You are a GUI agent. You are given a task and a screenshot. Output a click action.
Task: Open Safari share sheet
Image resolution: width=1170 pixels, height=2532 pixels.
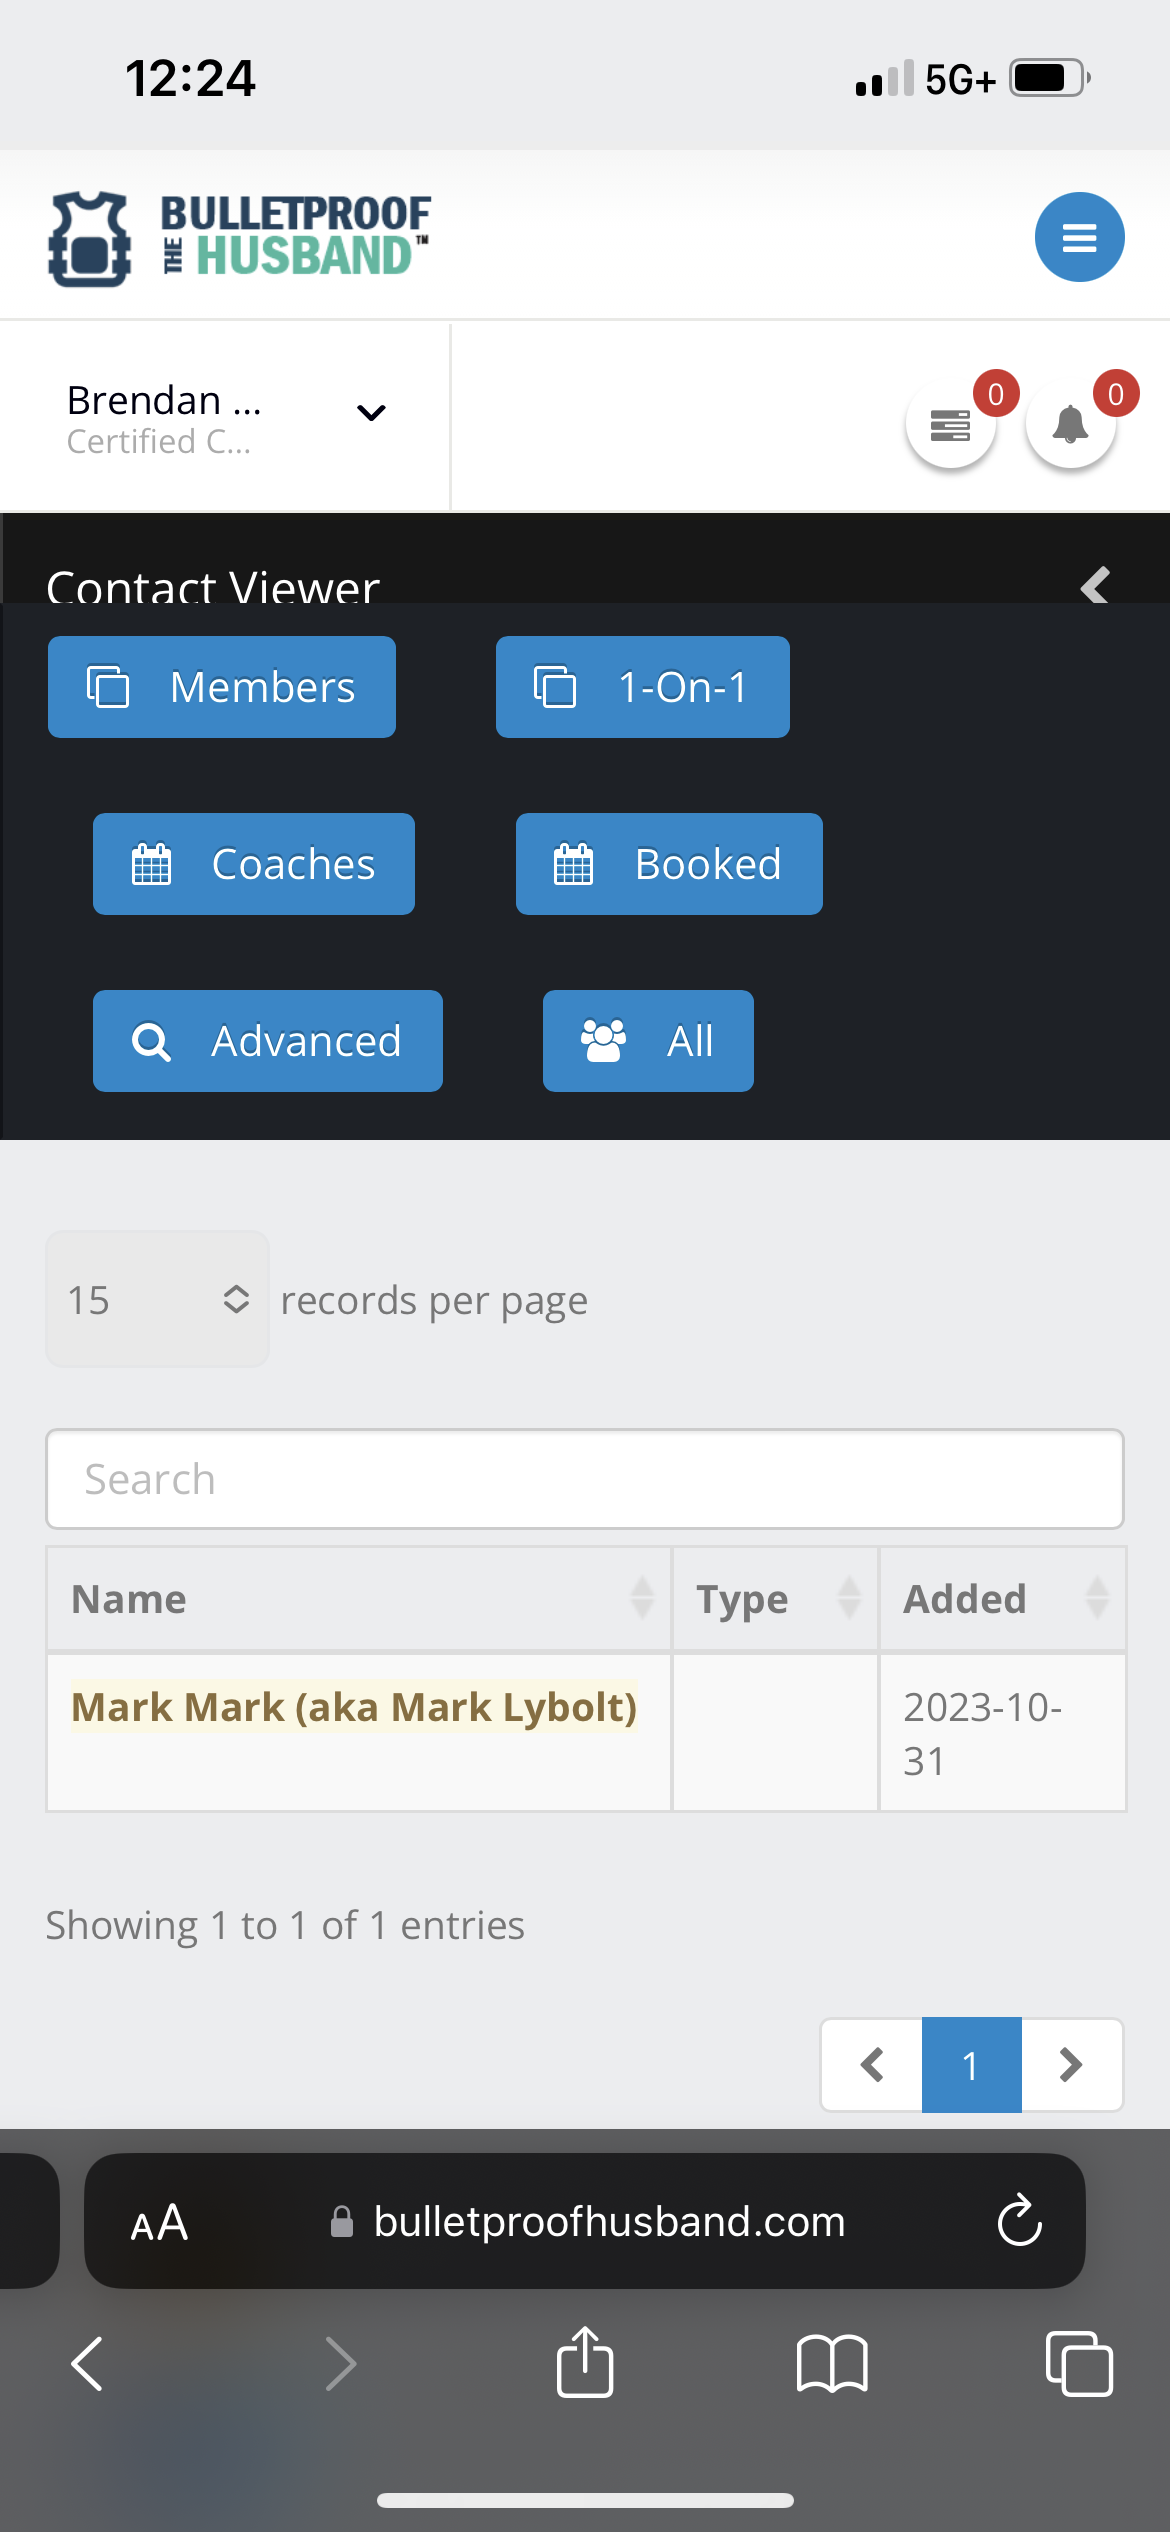point(585,2363)
